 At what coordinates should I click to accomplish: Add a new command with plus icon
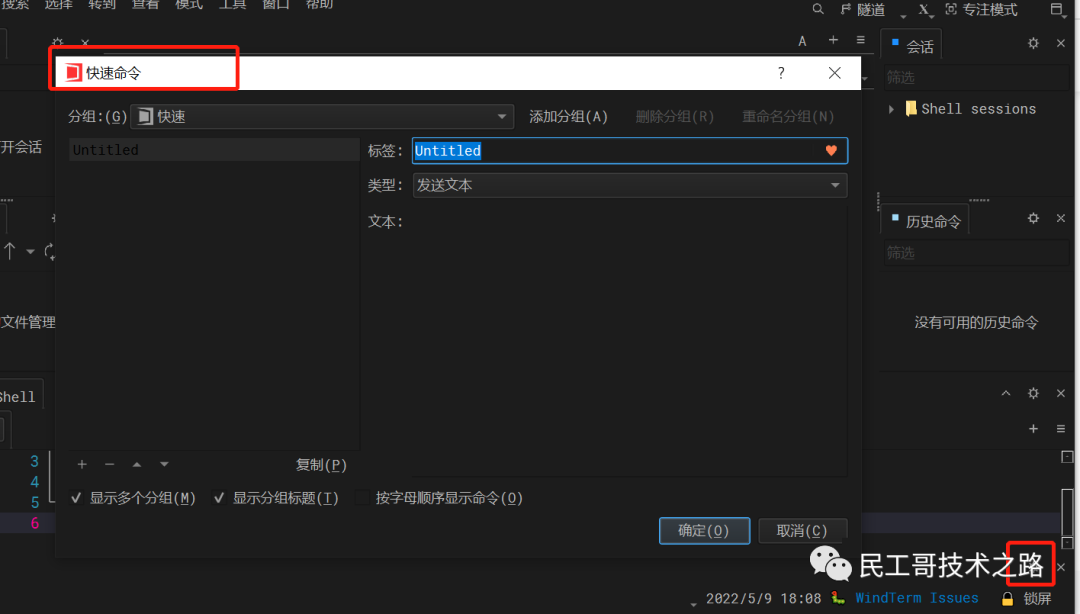(82, 464)
